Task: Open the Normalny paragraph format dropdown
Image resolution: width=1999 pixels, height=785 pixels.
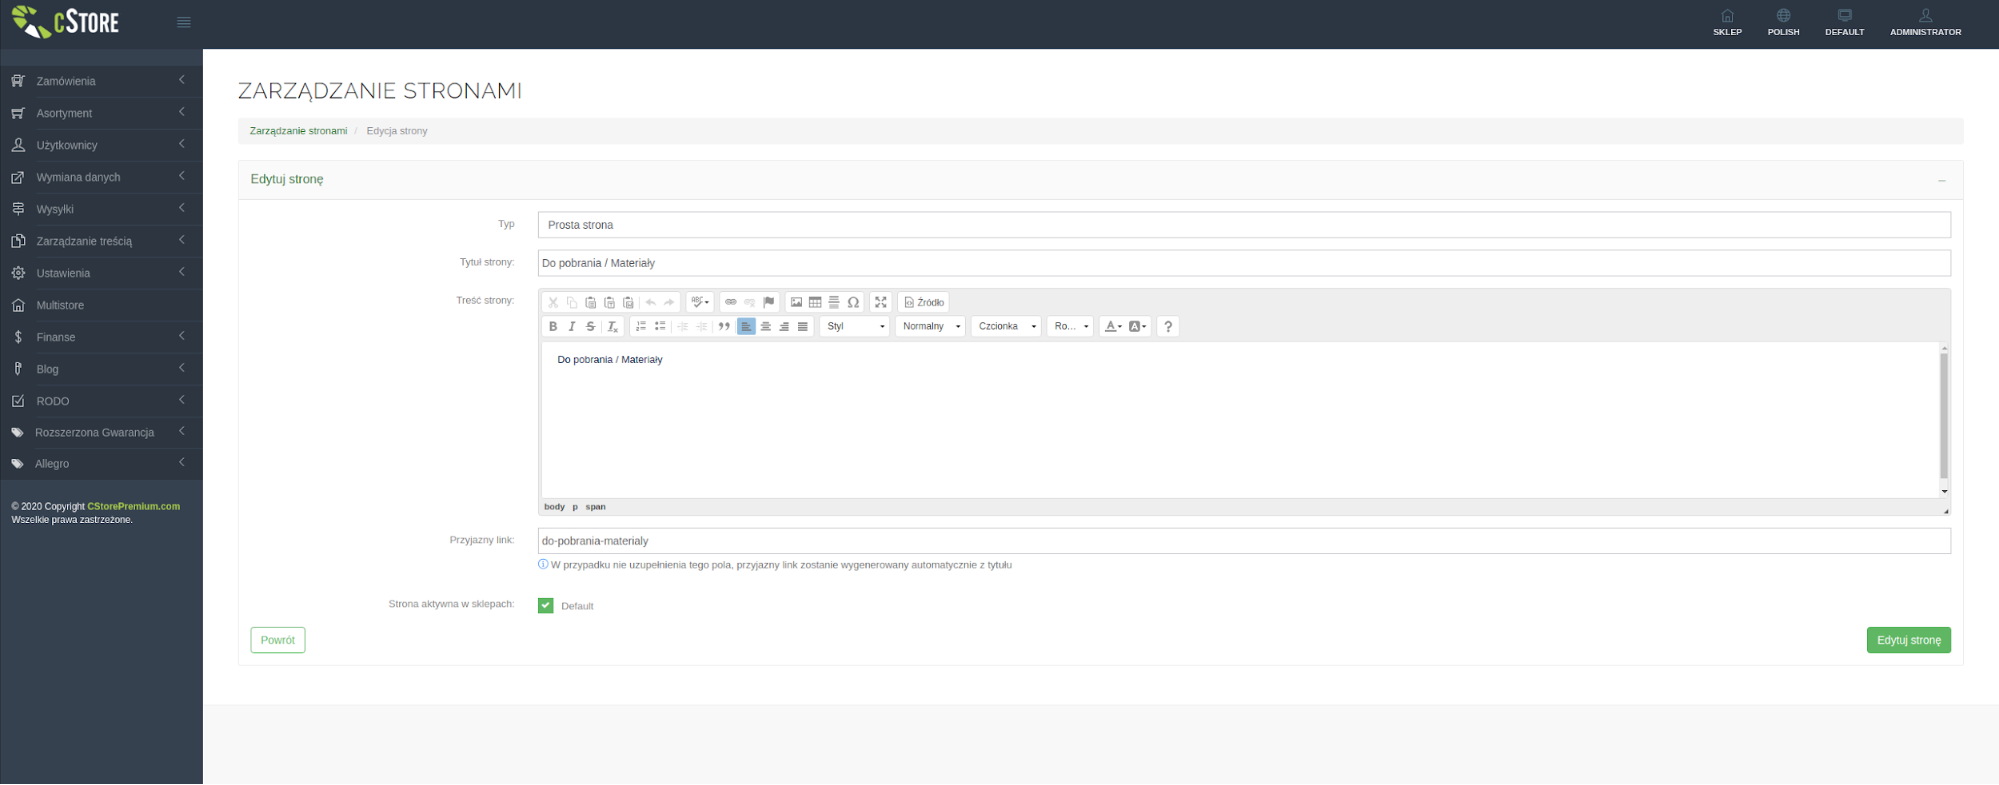Action: click(930, 326)
